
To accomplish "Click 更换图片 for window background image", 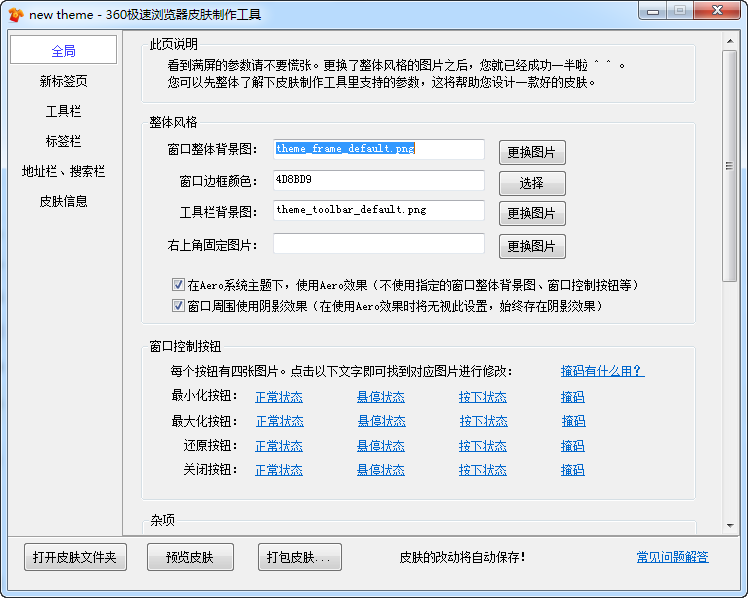I will tap(532, 153).
